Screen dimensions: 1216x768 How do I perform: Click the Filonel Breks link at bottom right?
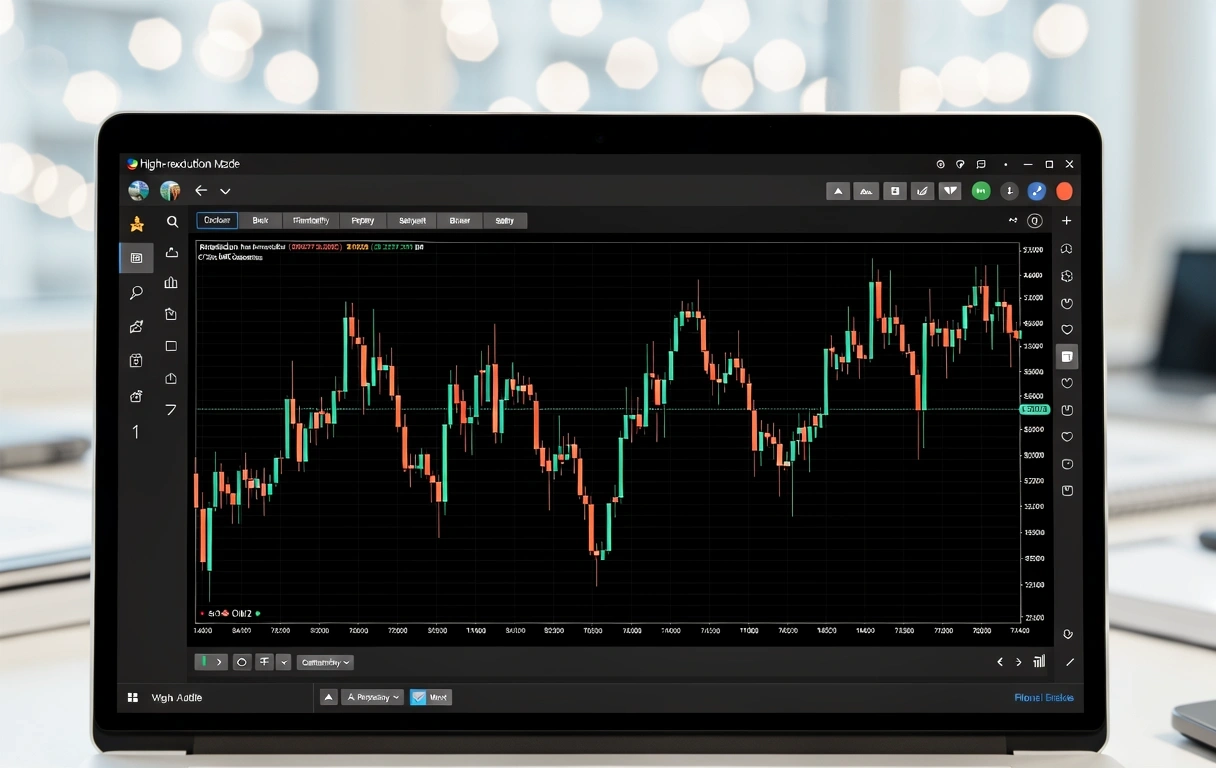[1046, 697]
